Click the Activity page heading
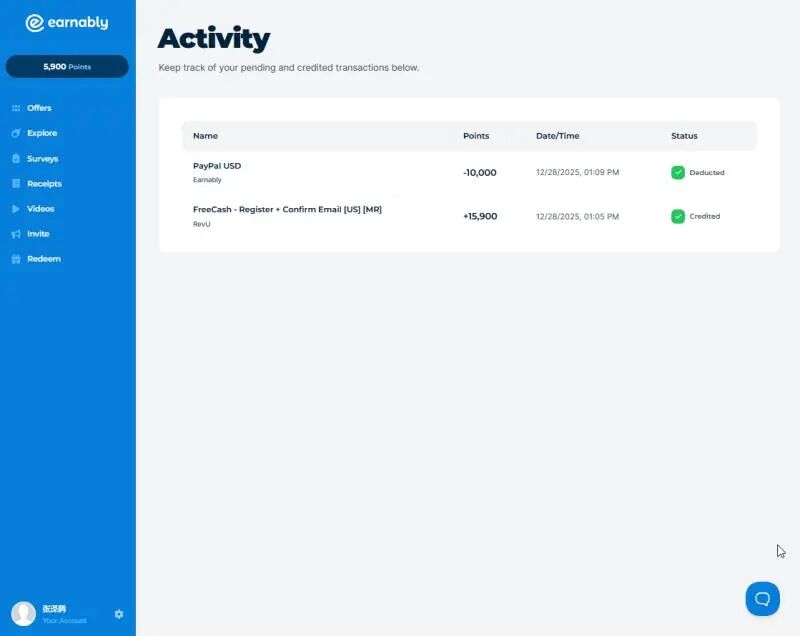Viewport: 800px width, 636px height. coord(214,39)
